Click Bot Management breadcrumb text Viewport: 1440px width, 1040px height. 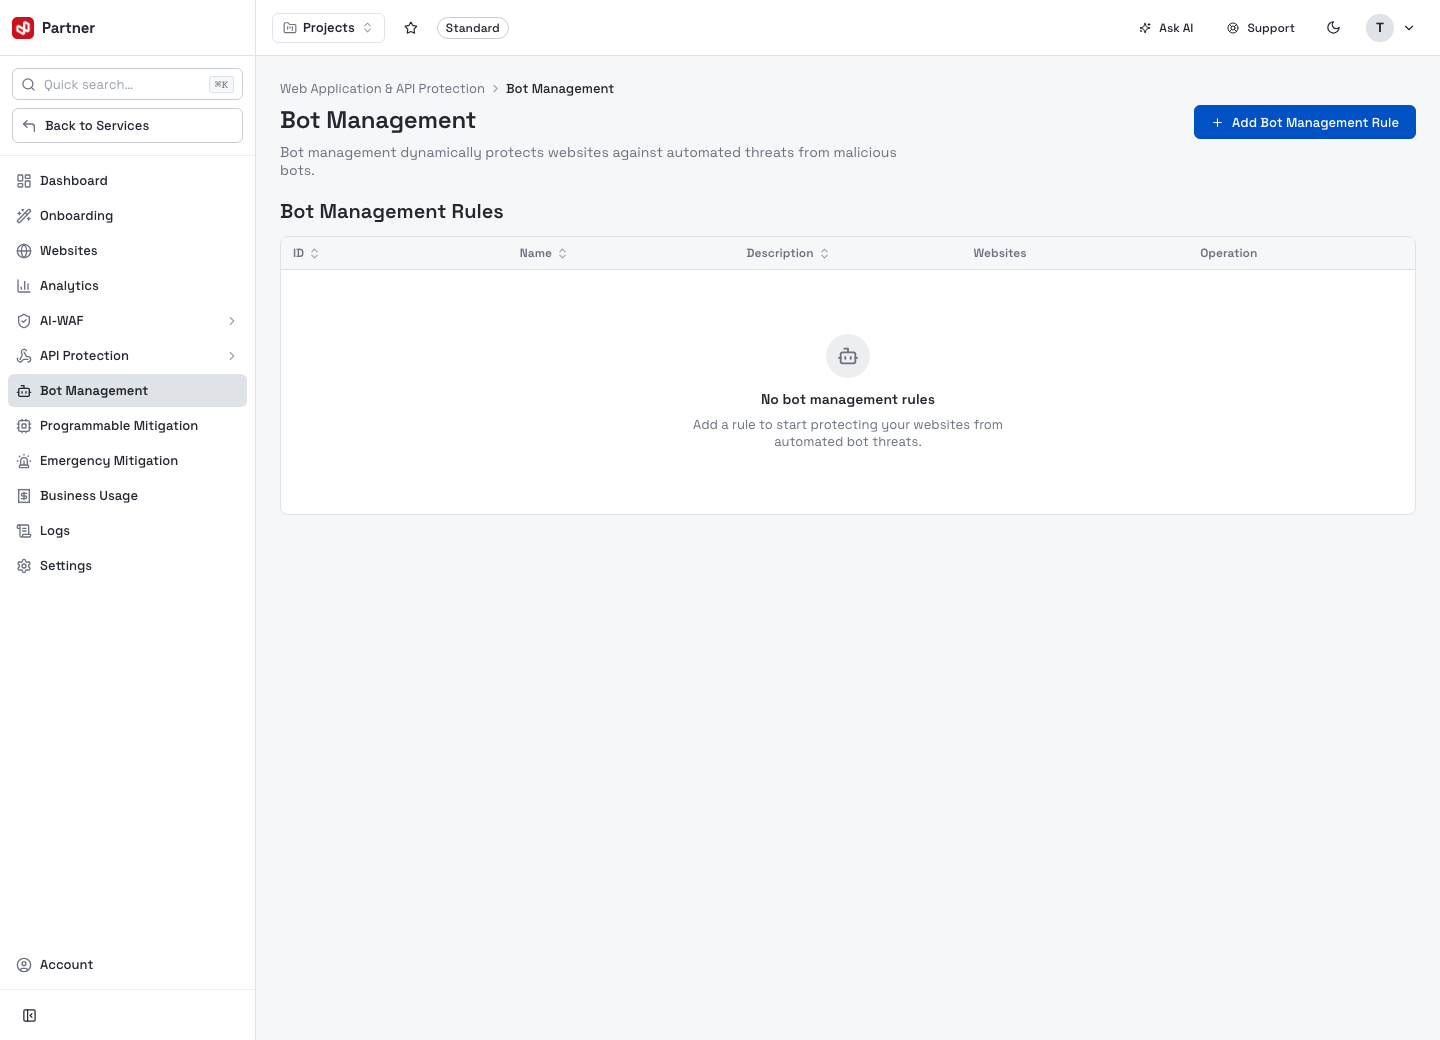(x=560, y=89)
